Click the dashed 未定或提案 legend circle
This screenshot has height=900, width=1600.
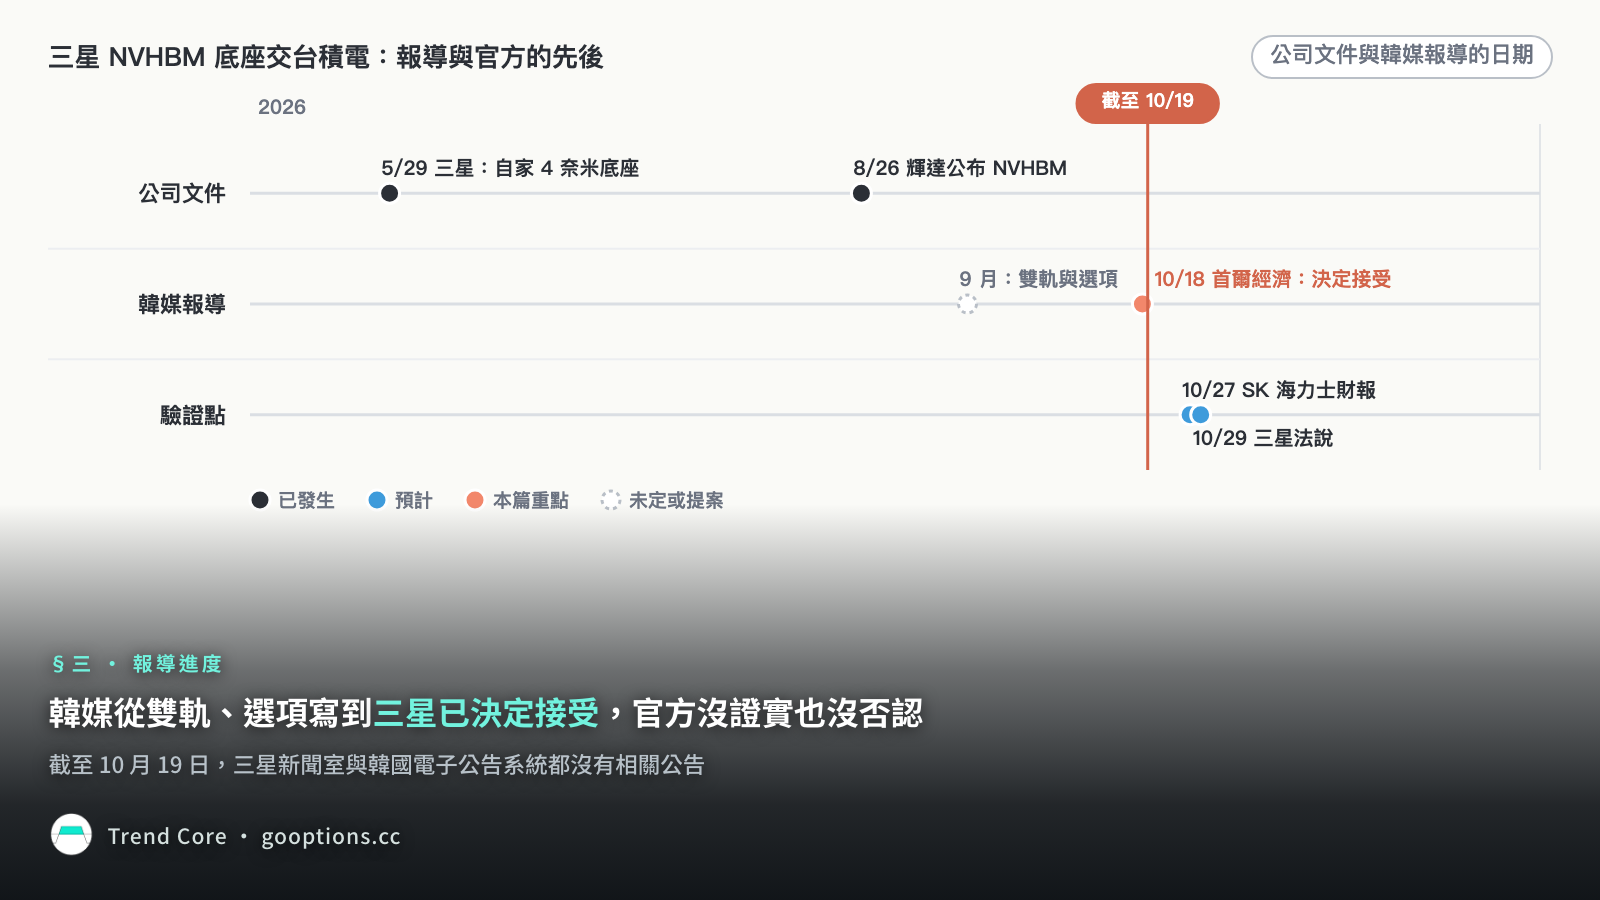pos(610,500)
